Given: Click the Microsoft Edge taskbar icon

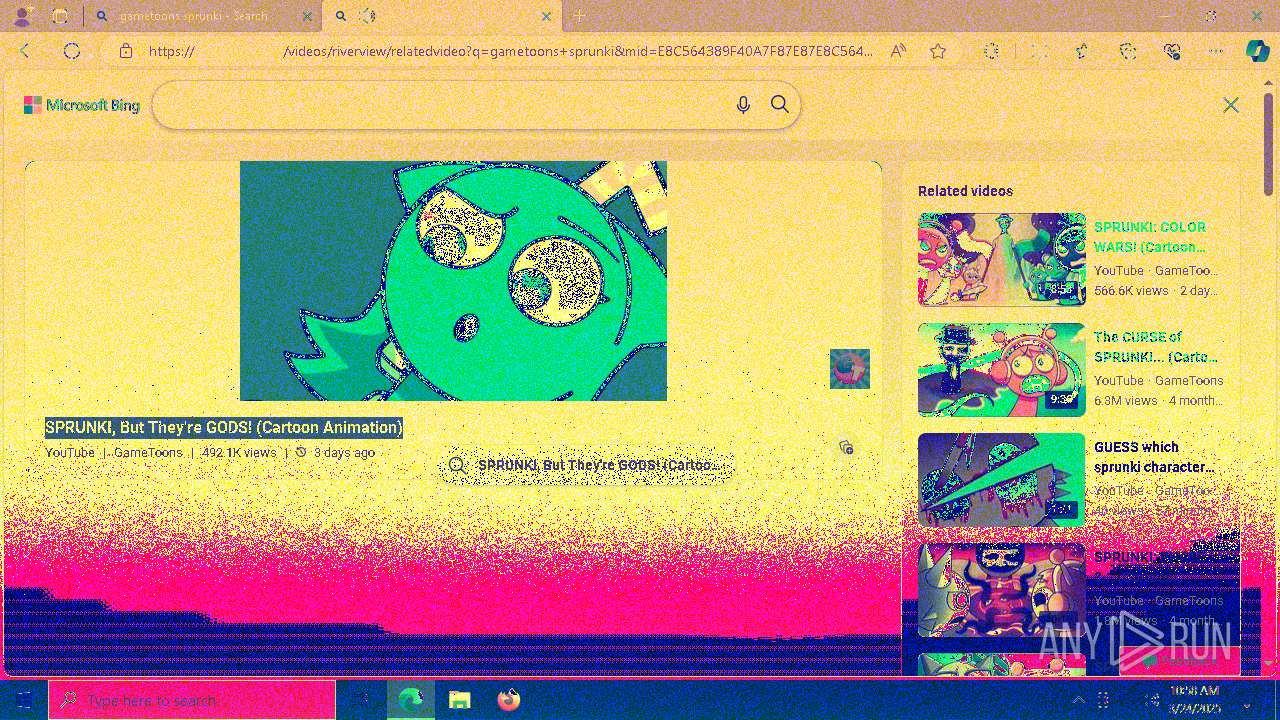Looking at the screenshot, I should (x=411, y=701).
